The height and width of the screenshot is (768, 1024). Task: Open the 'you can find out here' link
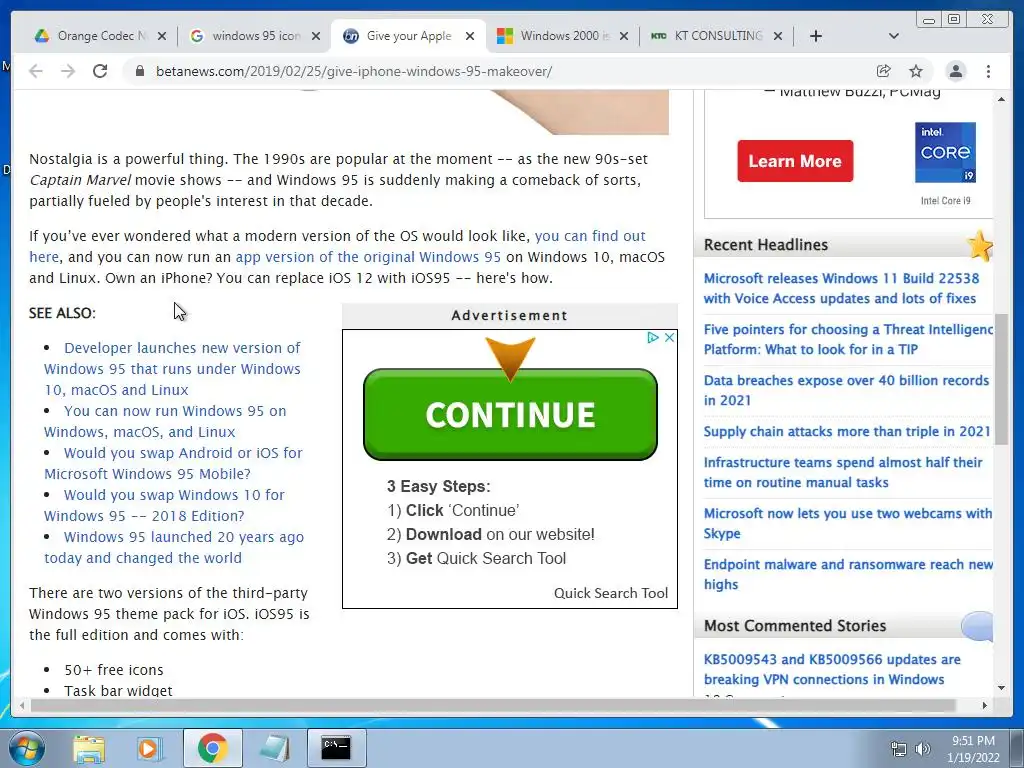click(x=590, y=236)
